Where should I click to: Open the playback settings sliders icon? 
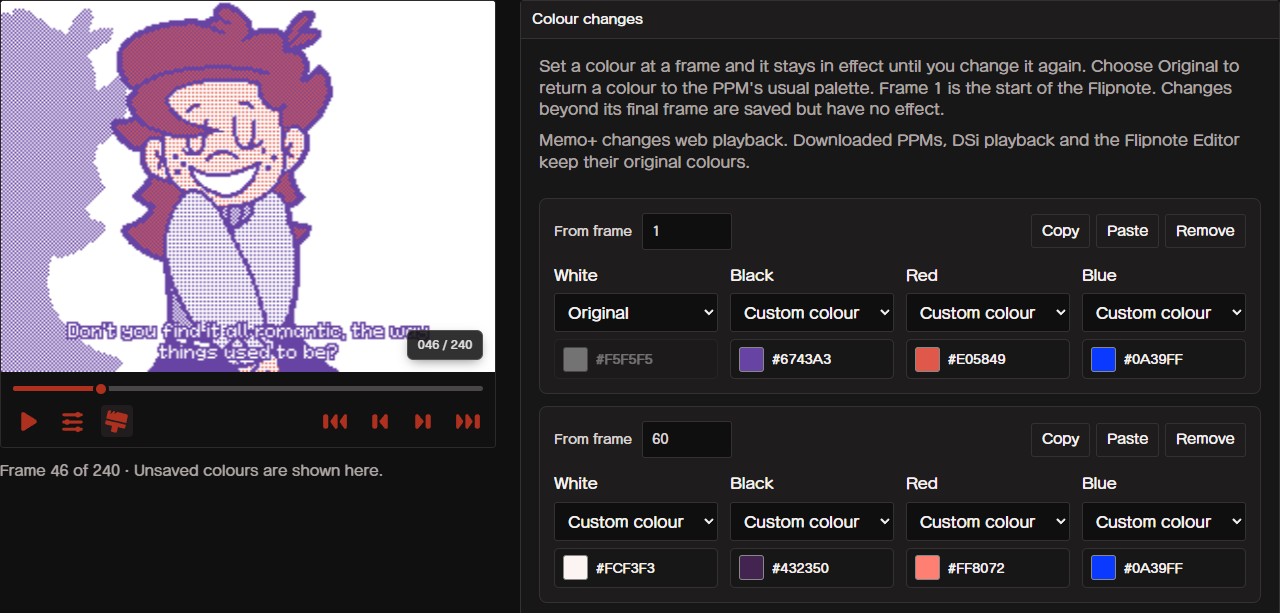pos(73,422)
